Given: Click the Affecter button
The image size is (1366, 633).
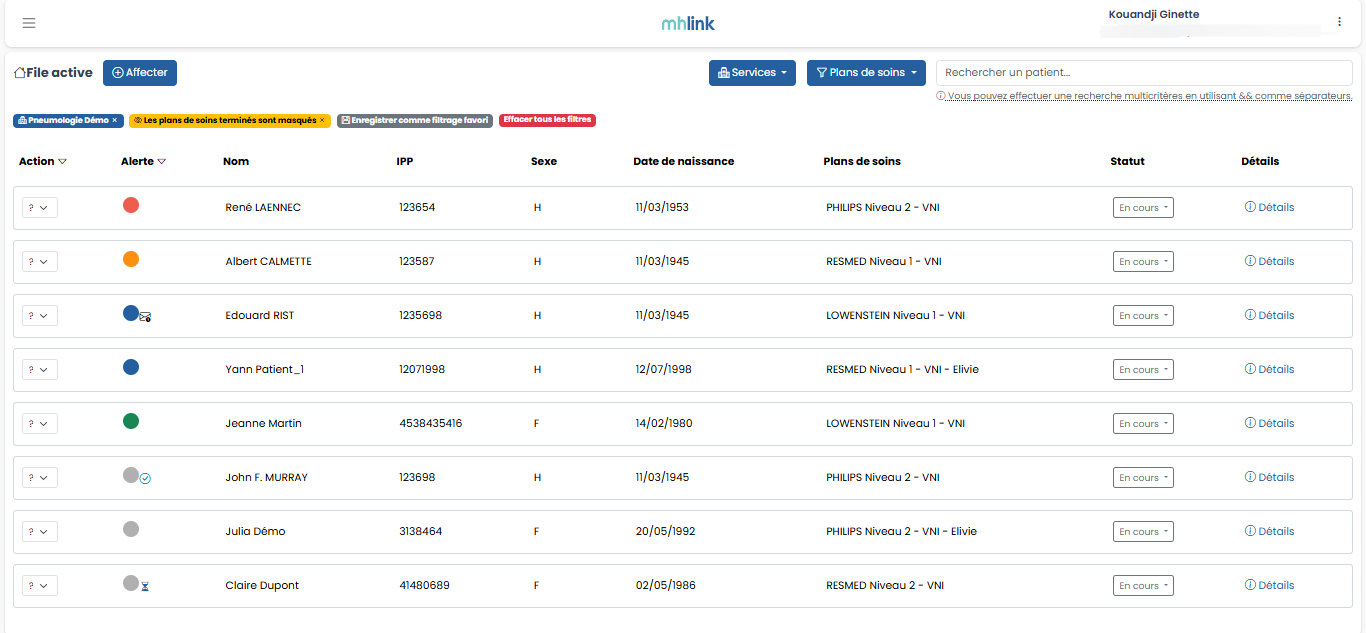Looking at the screenshot, I should [x=140, y=73].
